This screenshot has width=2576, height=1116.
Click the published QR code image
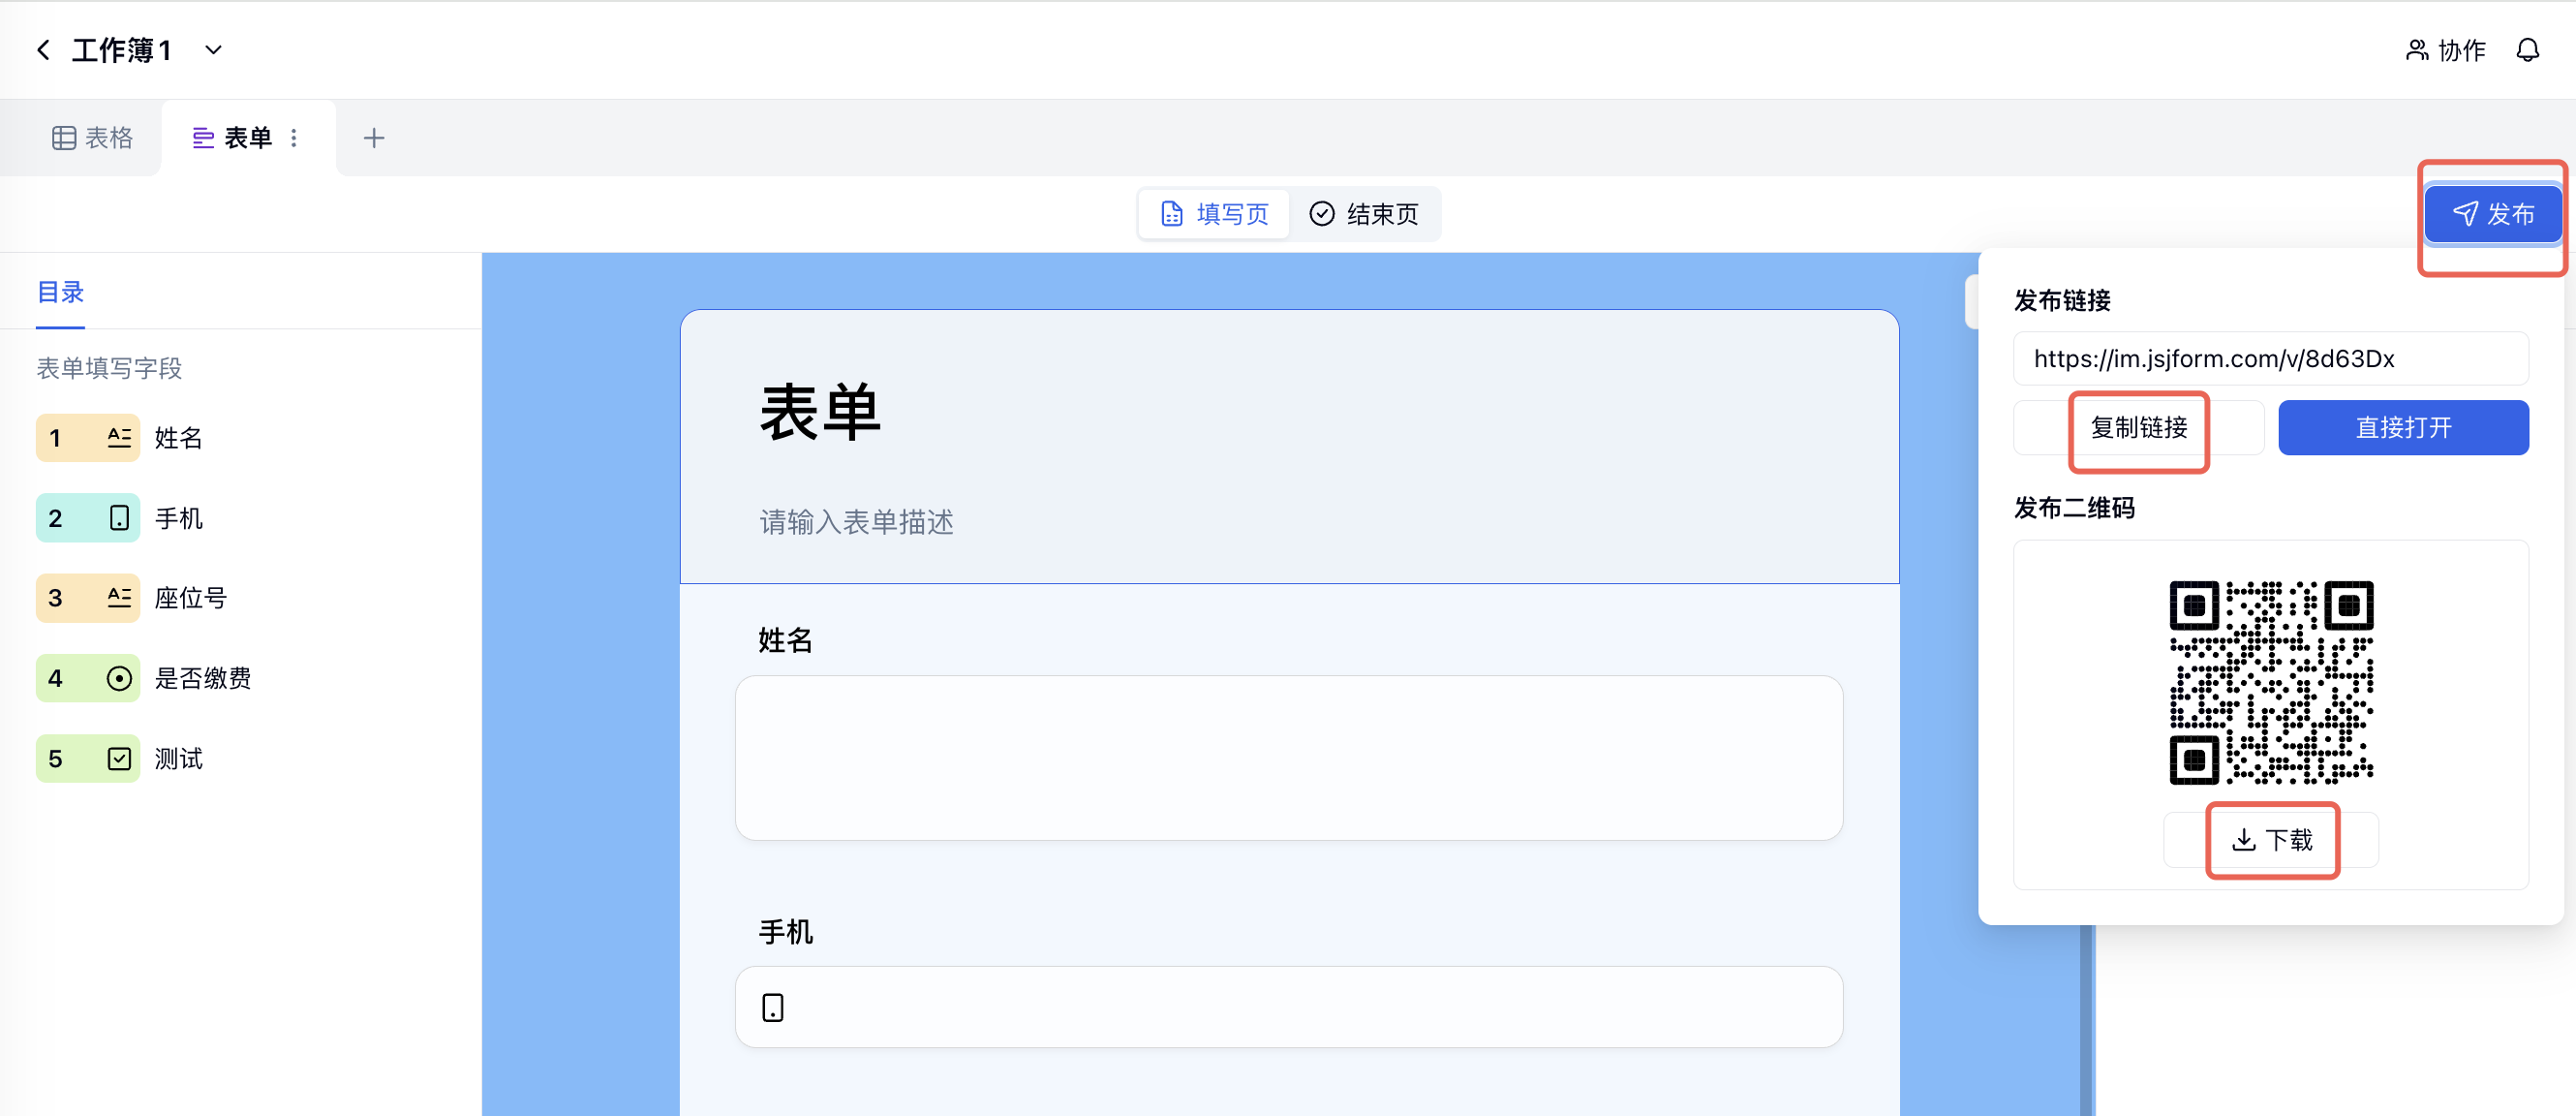pos(2271,682)
